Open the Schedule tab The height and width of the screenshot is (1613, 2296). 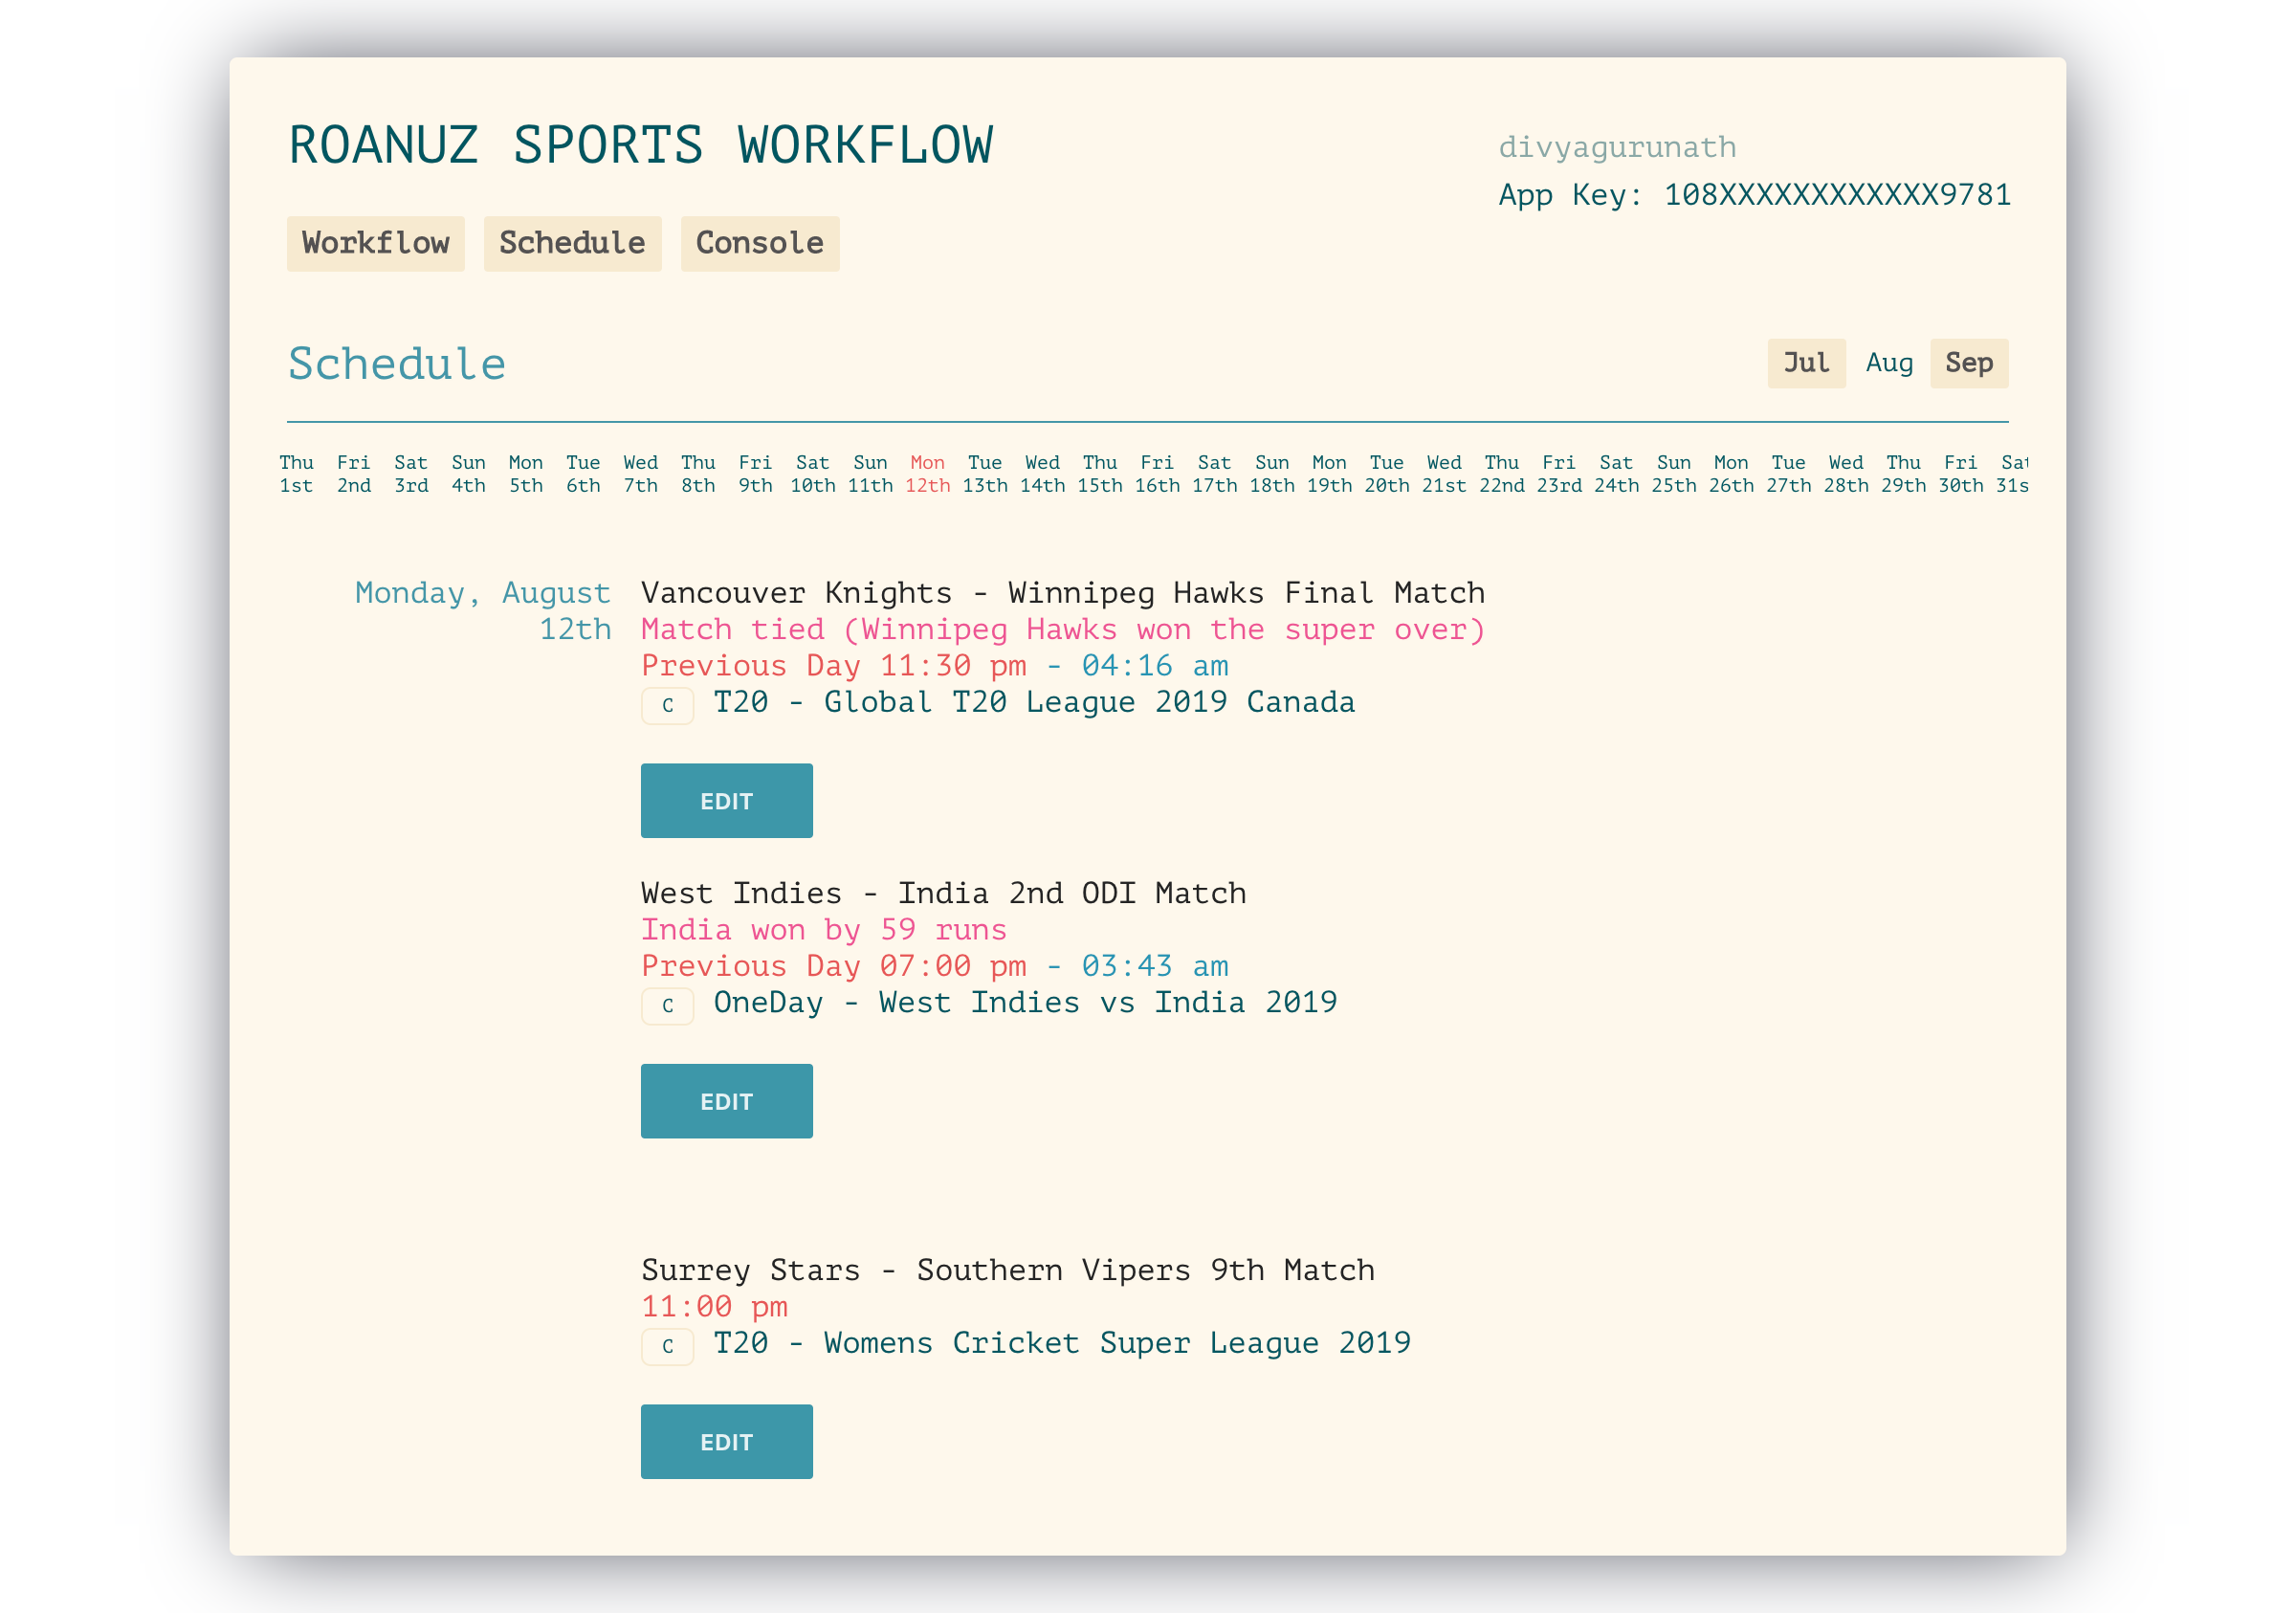click(572, 243)
